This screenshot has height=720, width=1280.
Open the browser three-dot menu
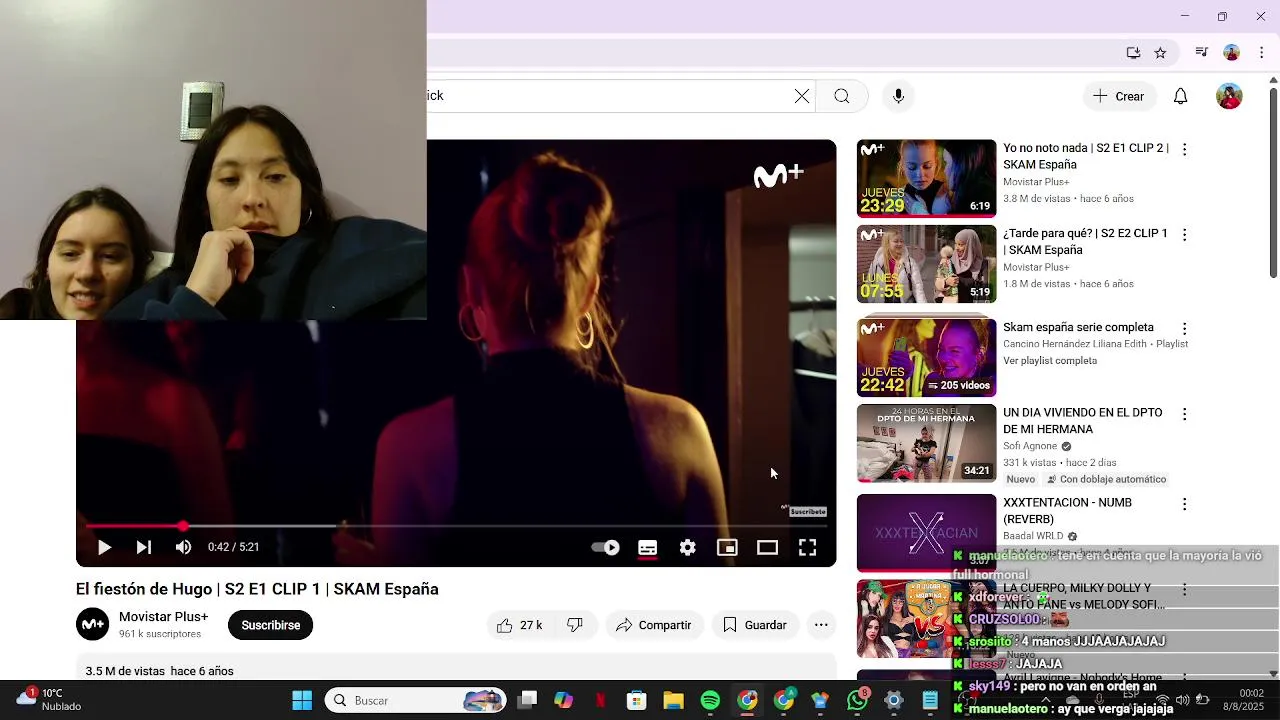pos(1262,53)
